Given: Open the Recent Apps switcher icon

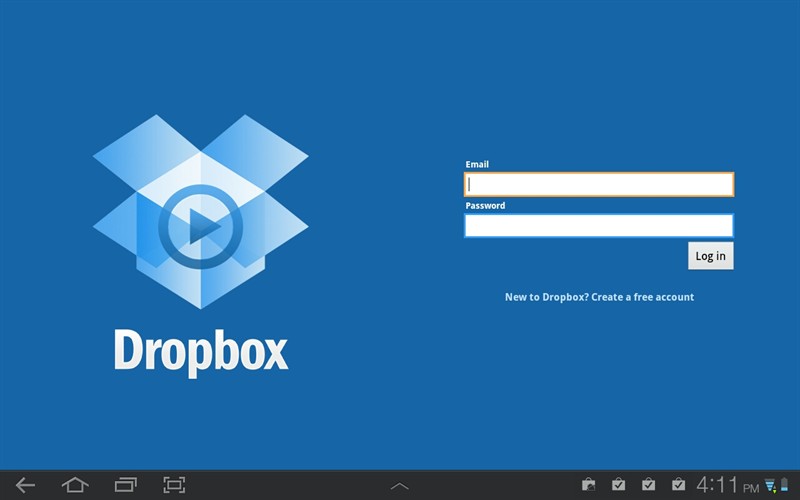Looking at the screenshot, I should [x=125, y=485].
